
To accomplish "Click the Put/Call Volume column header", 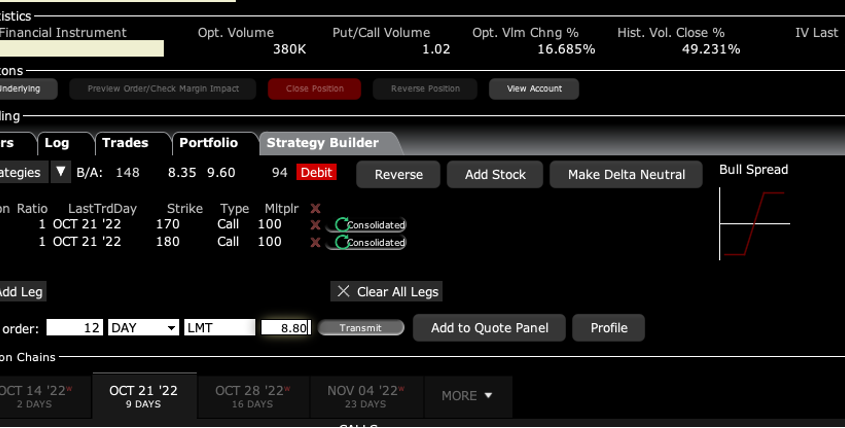I will (381, 32).
